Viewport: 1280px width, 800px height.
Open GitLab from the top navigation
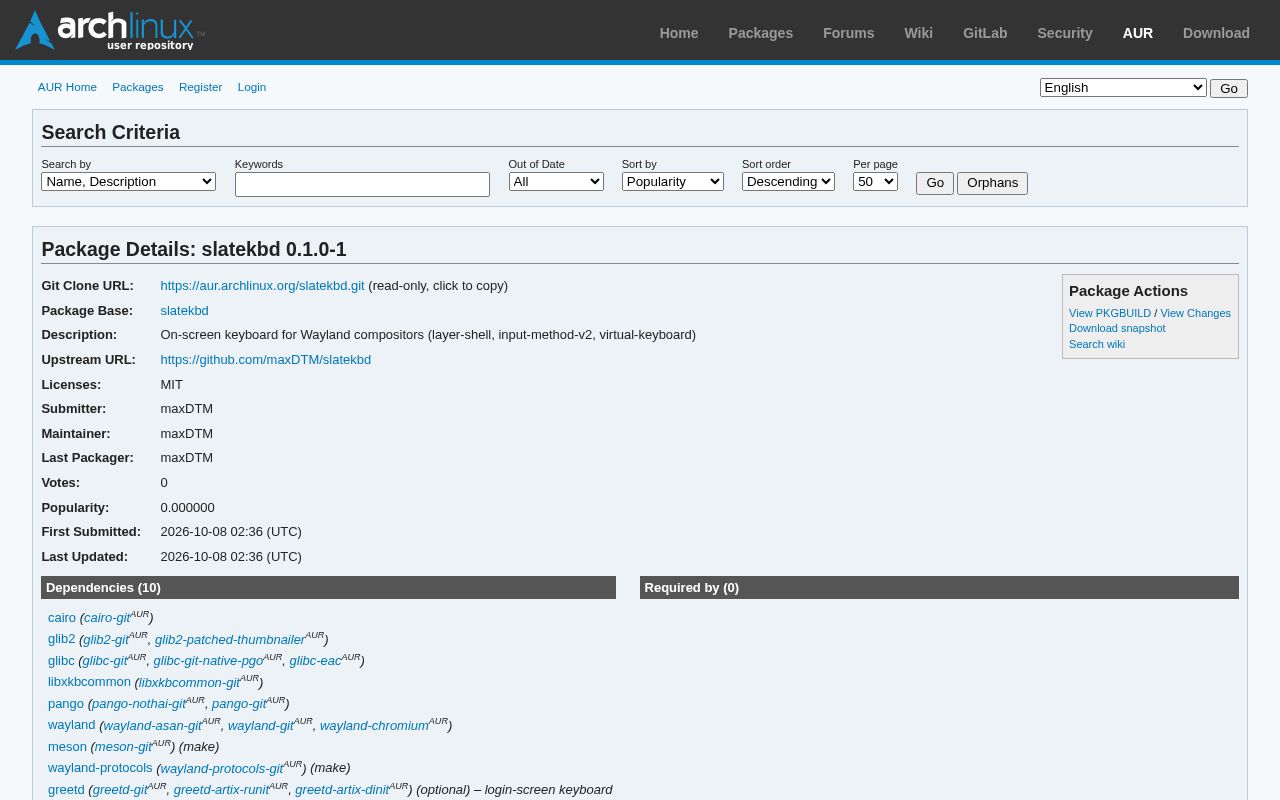pyautogui.click(x=985, y=33)
